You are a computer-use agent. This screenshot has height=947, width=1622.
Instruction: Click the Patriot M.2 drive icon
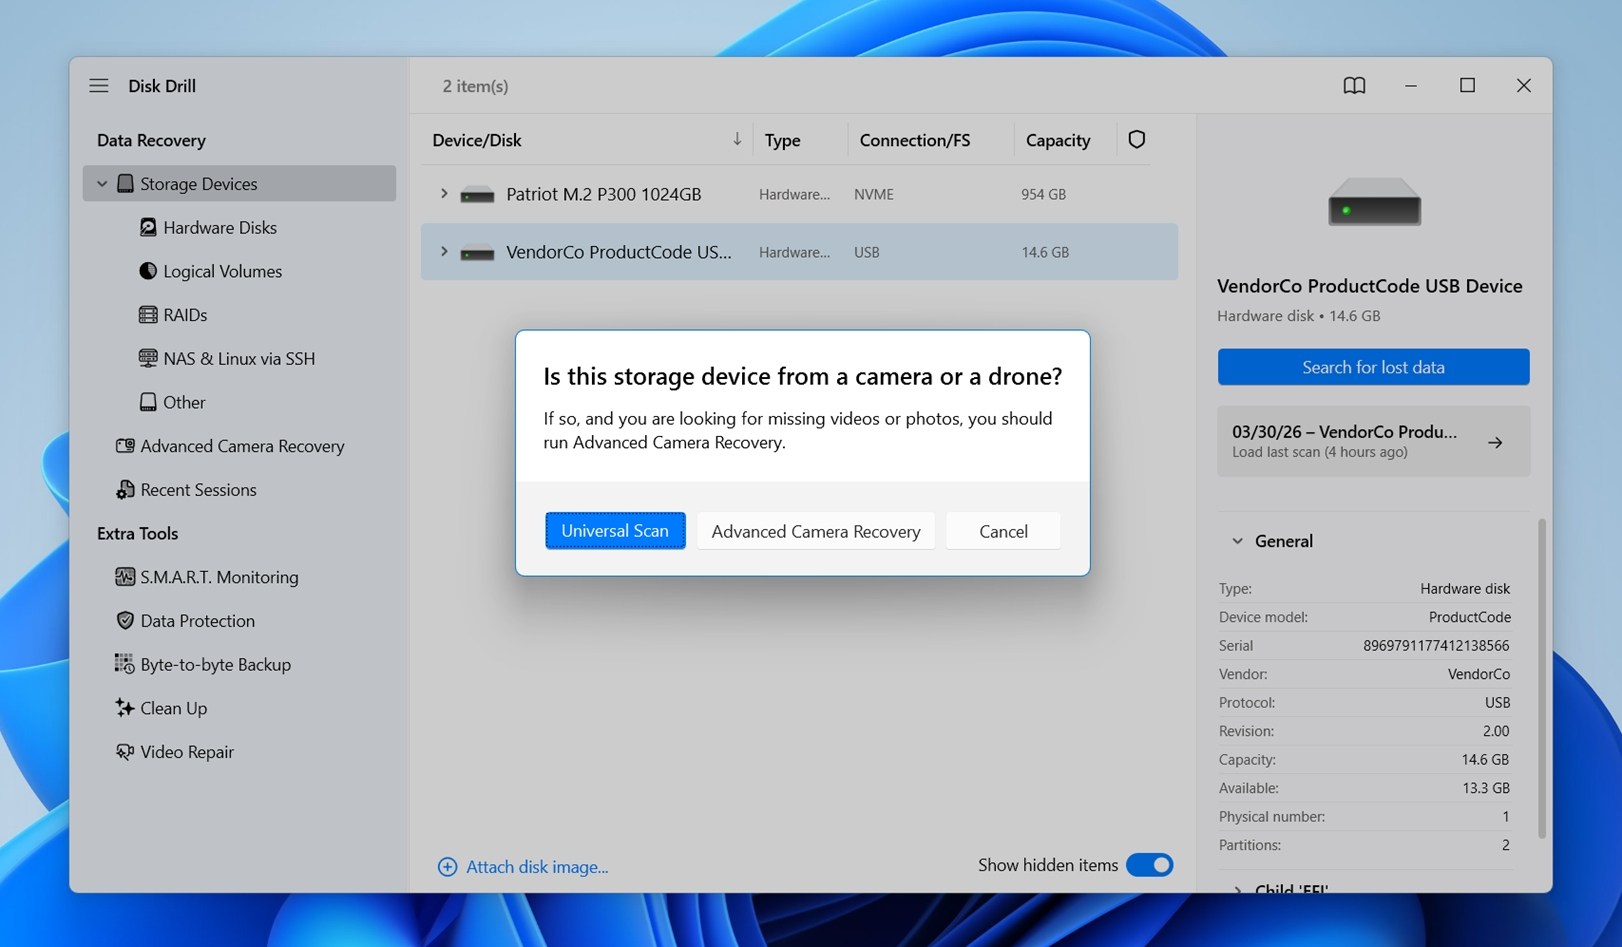pyautogui.click(x=477, y=195)
